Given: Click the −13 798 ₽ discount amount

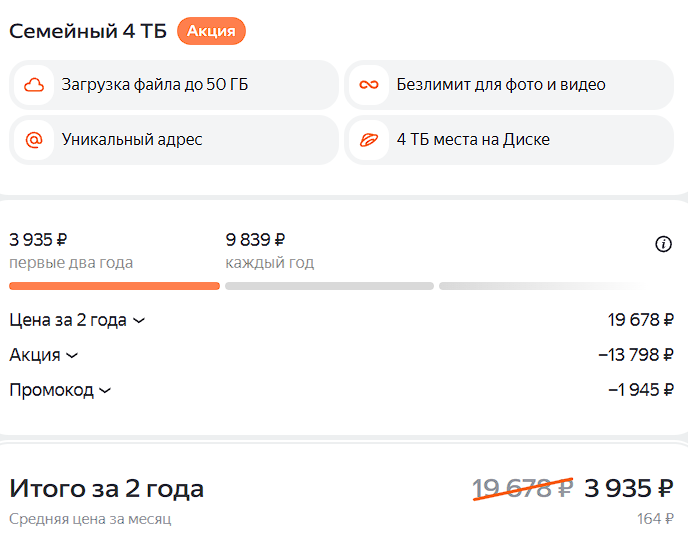Looking at the screenshot, I should (635, 355).
